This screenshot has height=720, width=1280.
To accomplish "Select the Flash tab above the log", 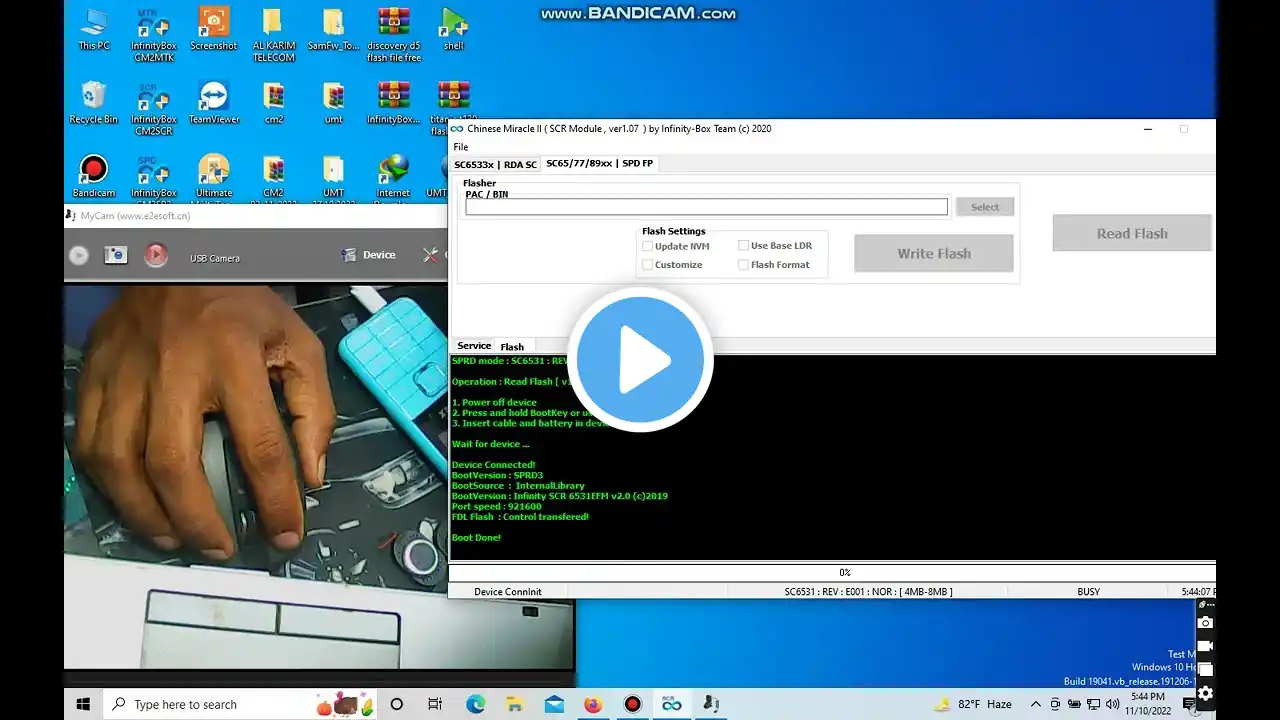I will click(x=512, y=347).
